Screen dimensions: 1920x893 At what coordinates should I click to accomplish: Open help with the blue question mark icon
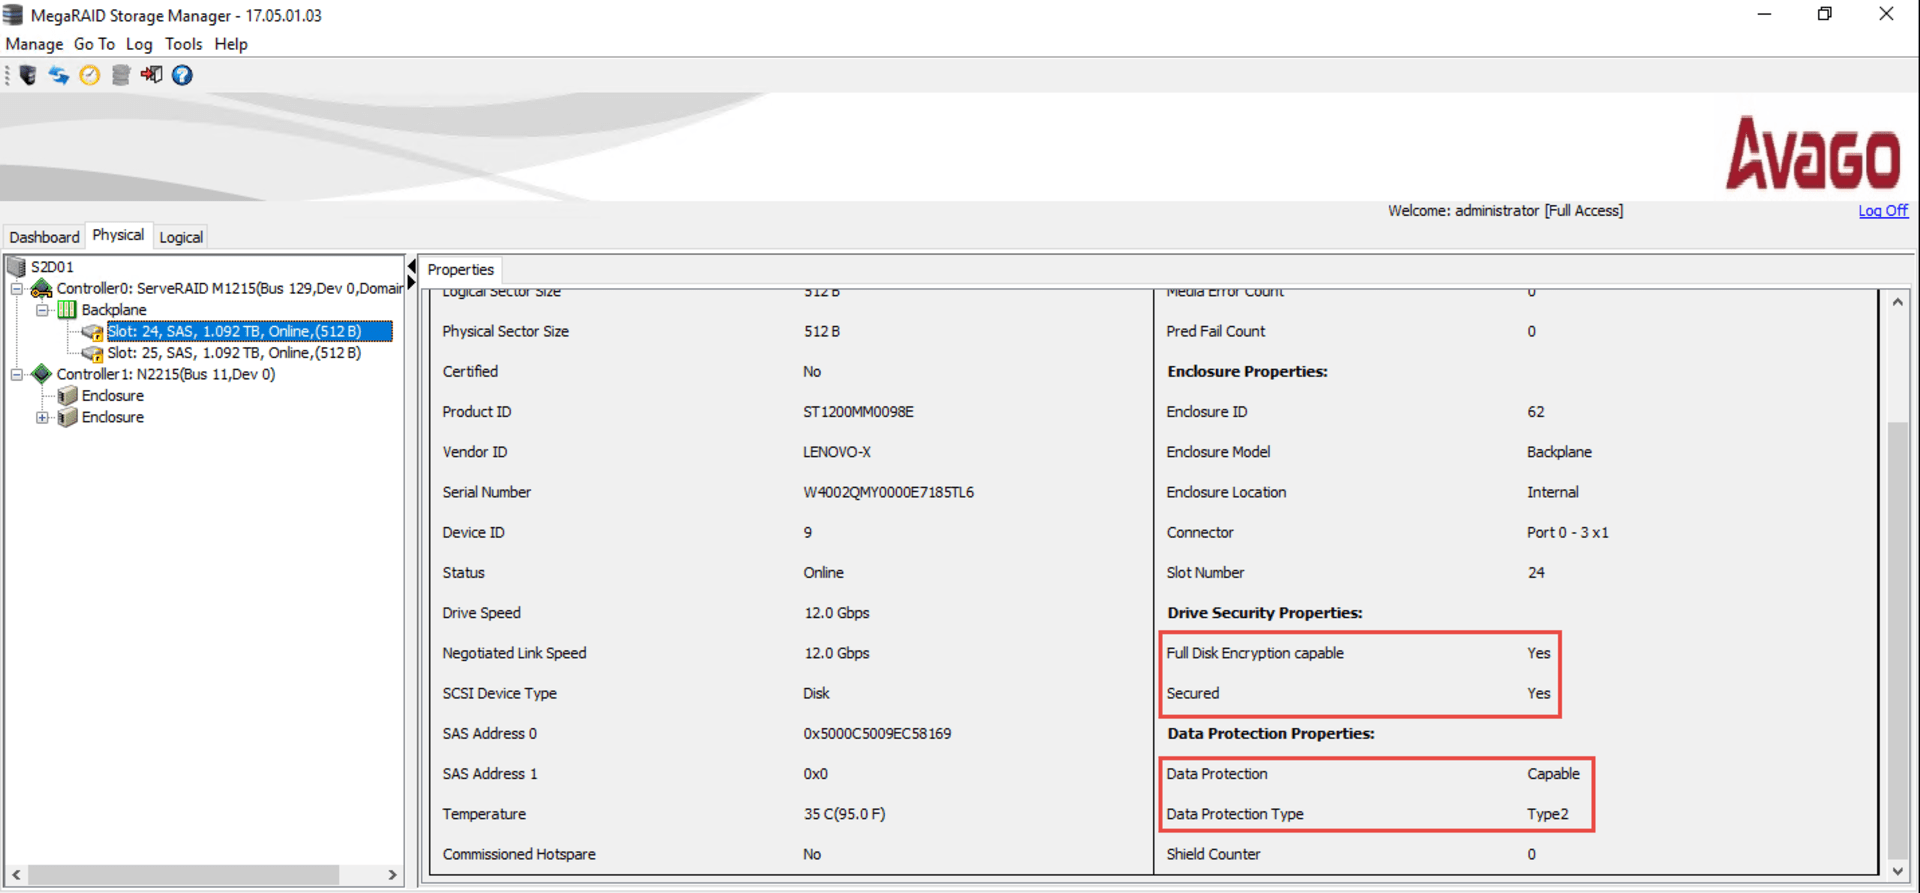[182, 75]
